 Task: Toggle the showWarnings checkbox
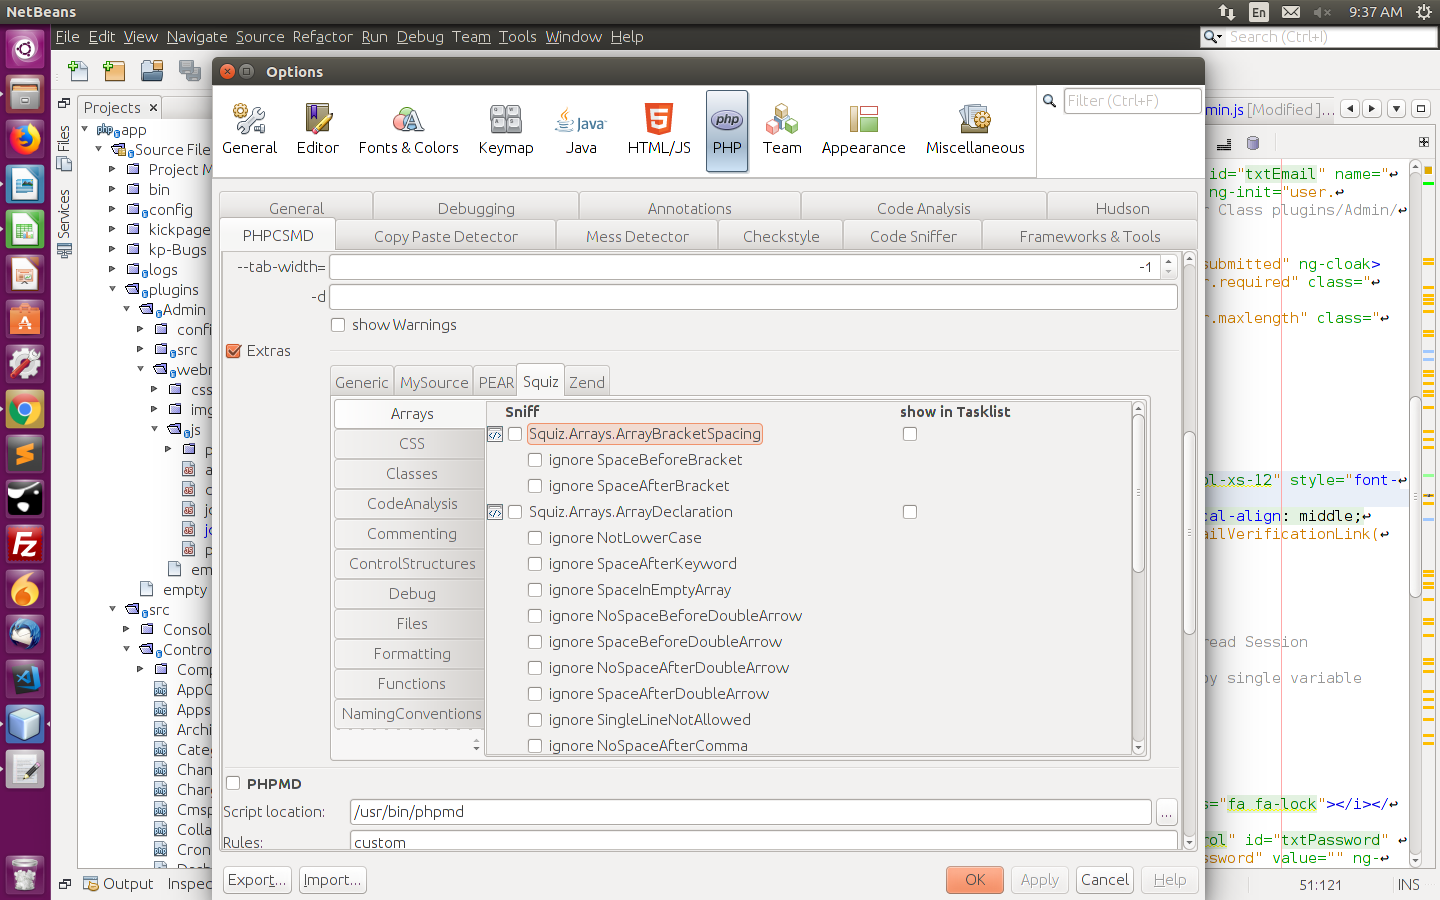point(338,325)
